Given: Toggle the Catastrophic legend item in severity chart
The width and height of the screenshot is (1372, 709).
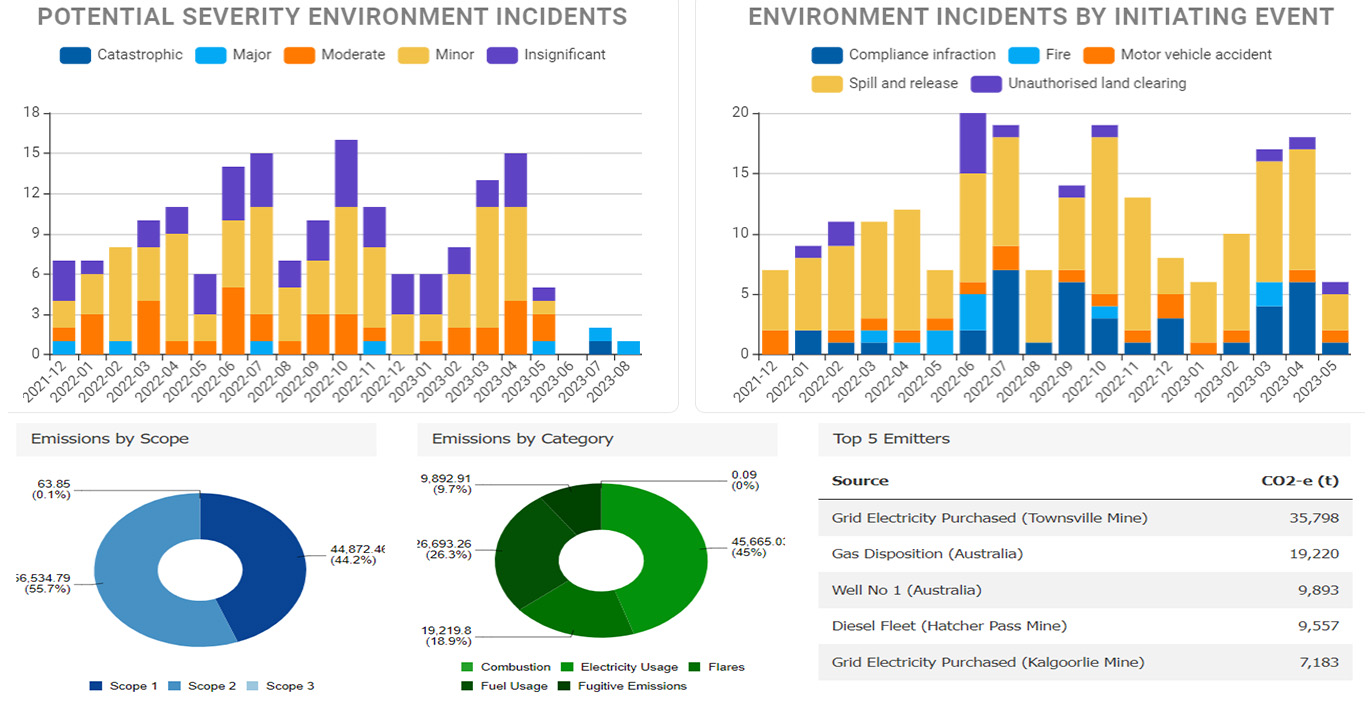Looking at the screenshot, I should coord(121,55).
